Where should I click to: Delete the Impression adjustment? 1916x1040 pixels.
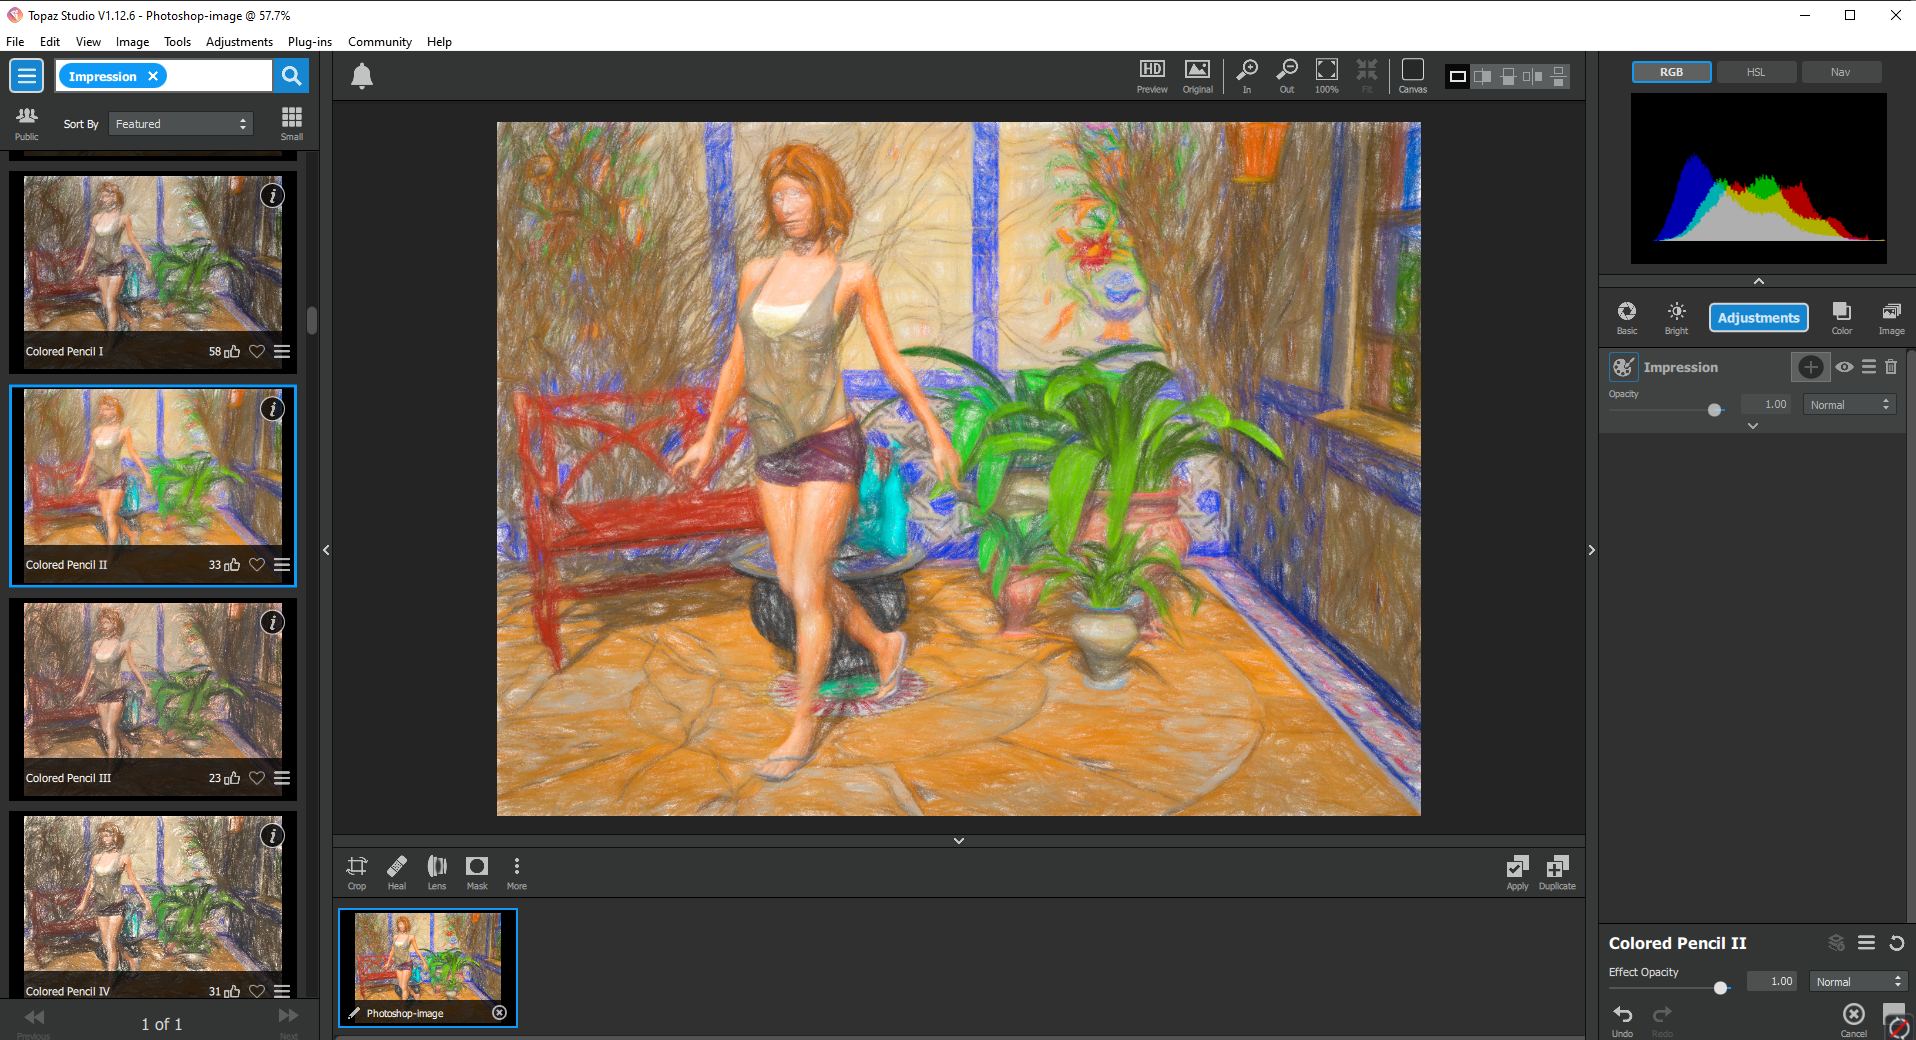point(1891,367)
